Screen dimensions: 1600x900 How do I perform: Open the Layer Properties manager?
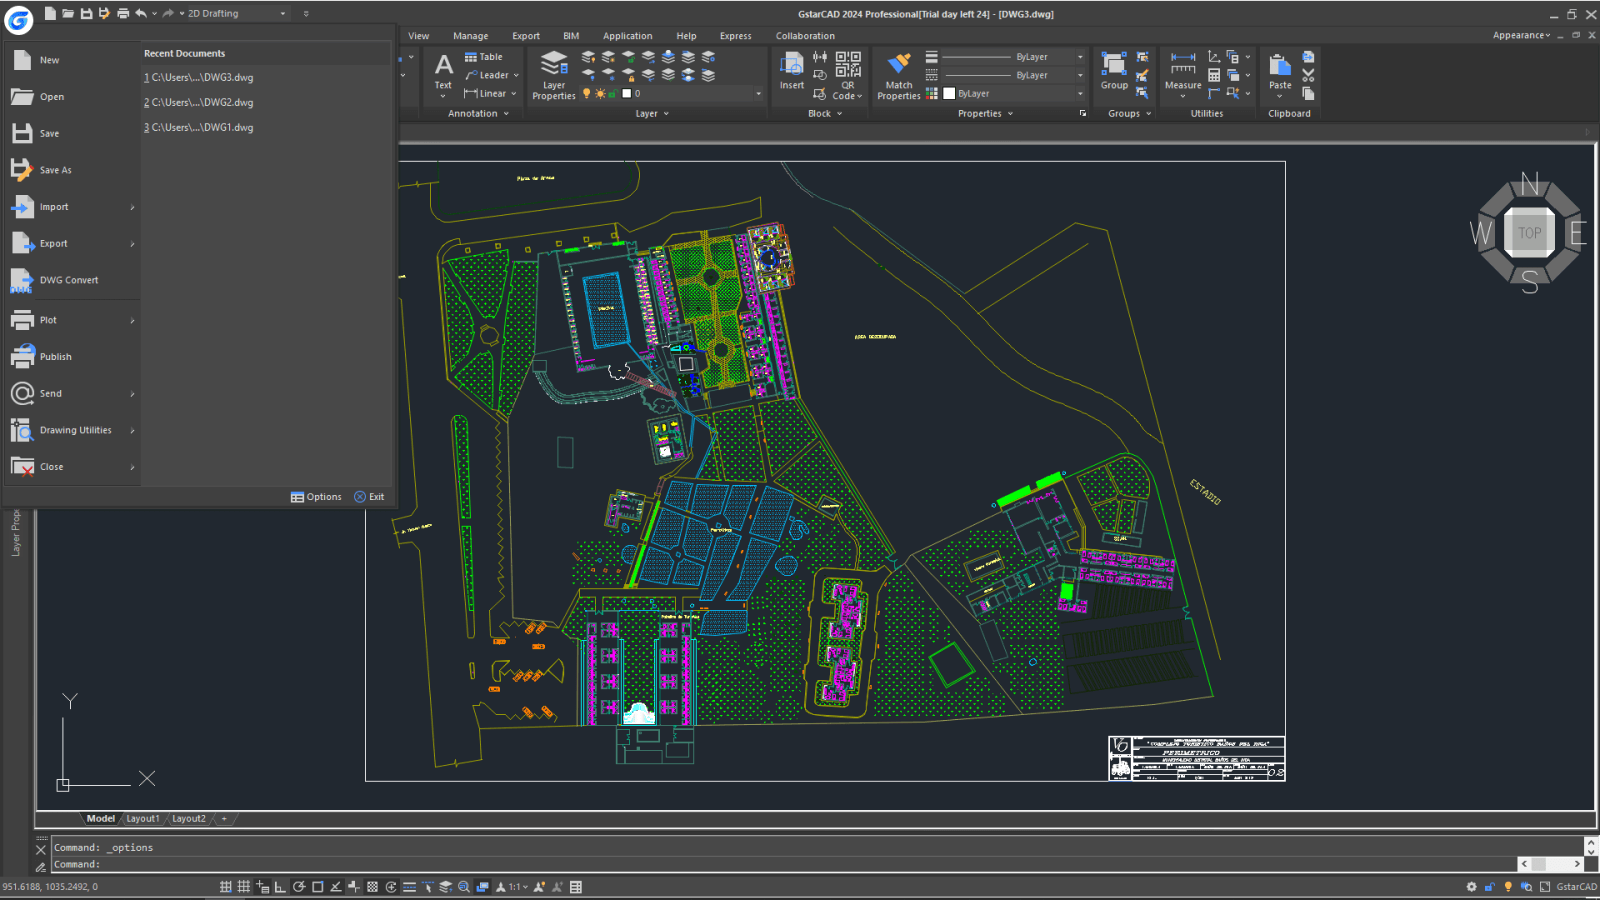click(553, 70)
